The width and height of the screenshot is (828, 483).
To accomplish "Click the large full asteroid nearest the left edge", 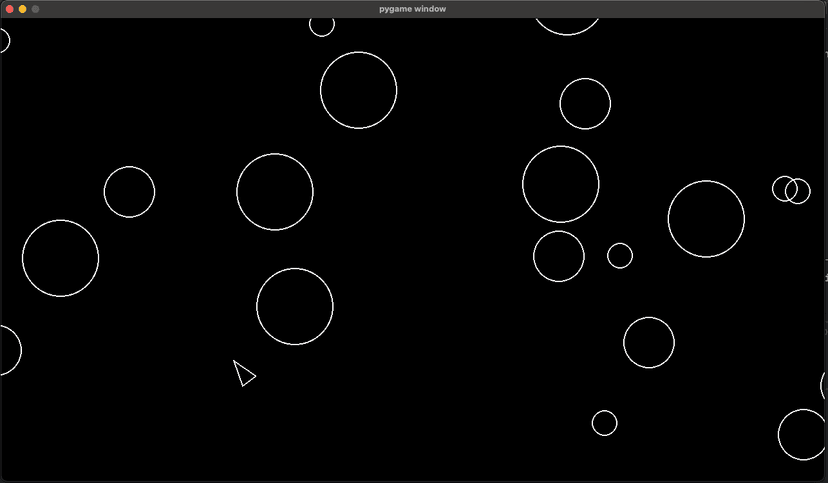I will coord(60,258).
